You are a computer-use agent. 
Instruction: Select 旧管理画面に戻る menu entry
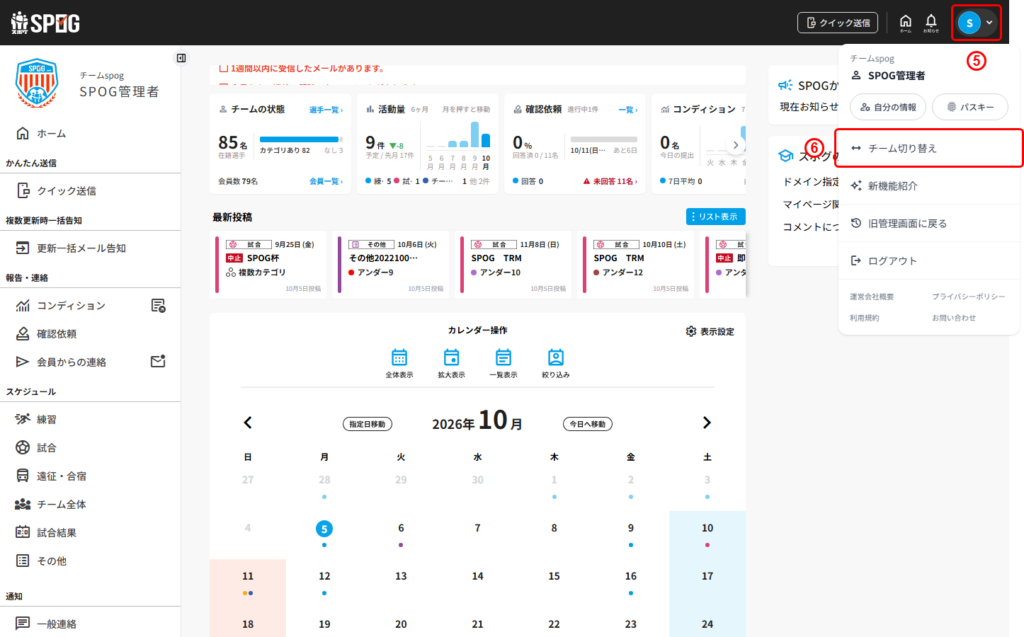coord(929,223)
